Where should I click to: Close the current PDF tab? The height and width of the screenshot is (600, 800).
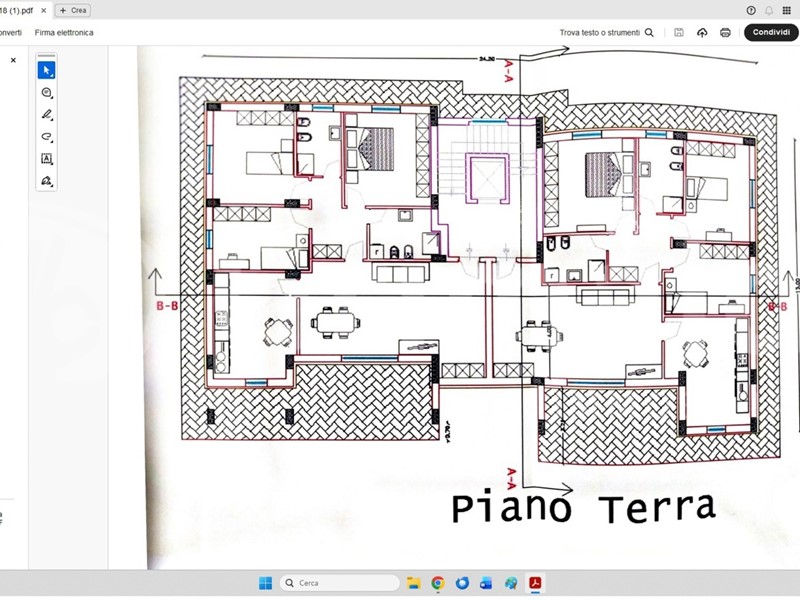43,10
